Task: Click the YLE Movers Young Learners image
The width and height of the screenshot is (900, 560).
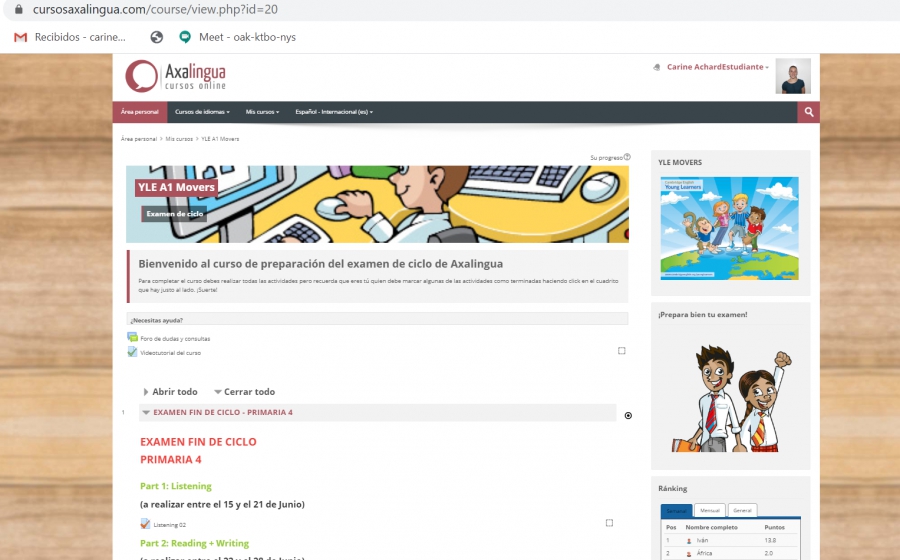Action: pos(730,228)
